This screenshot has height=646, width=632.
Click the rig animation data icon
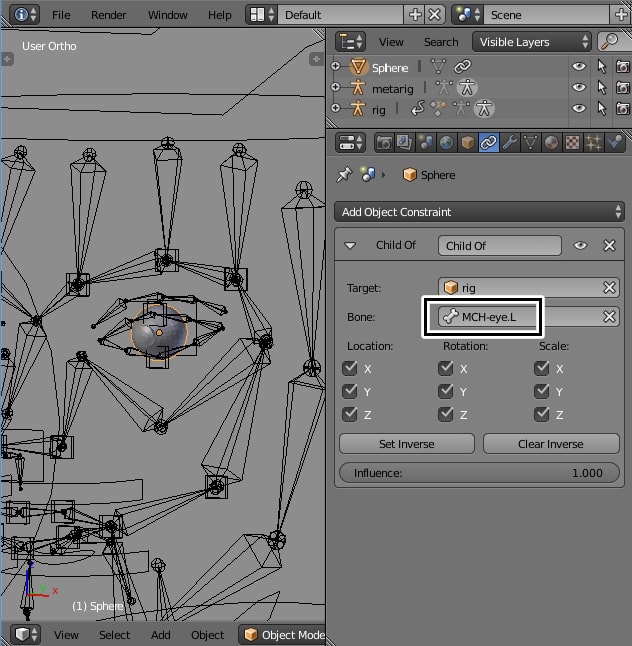418,108
